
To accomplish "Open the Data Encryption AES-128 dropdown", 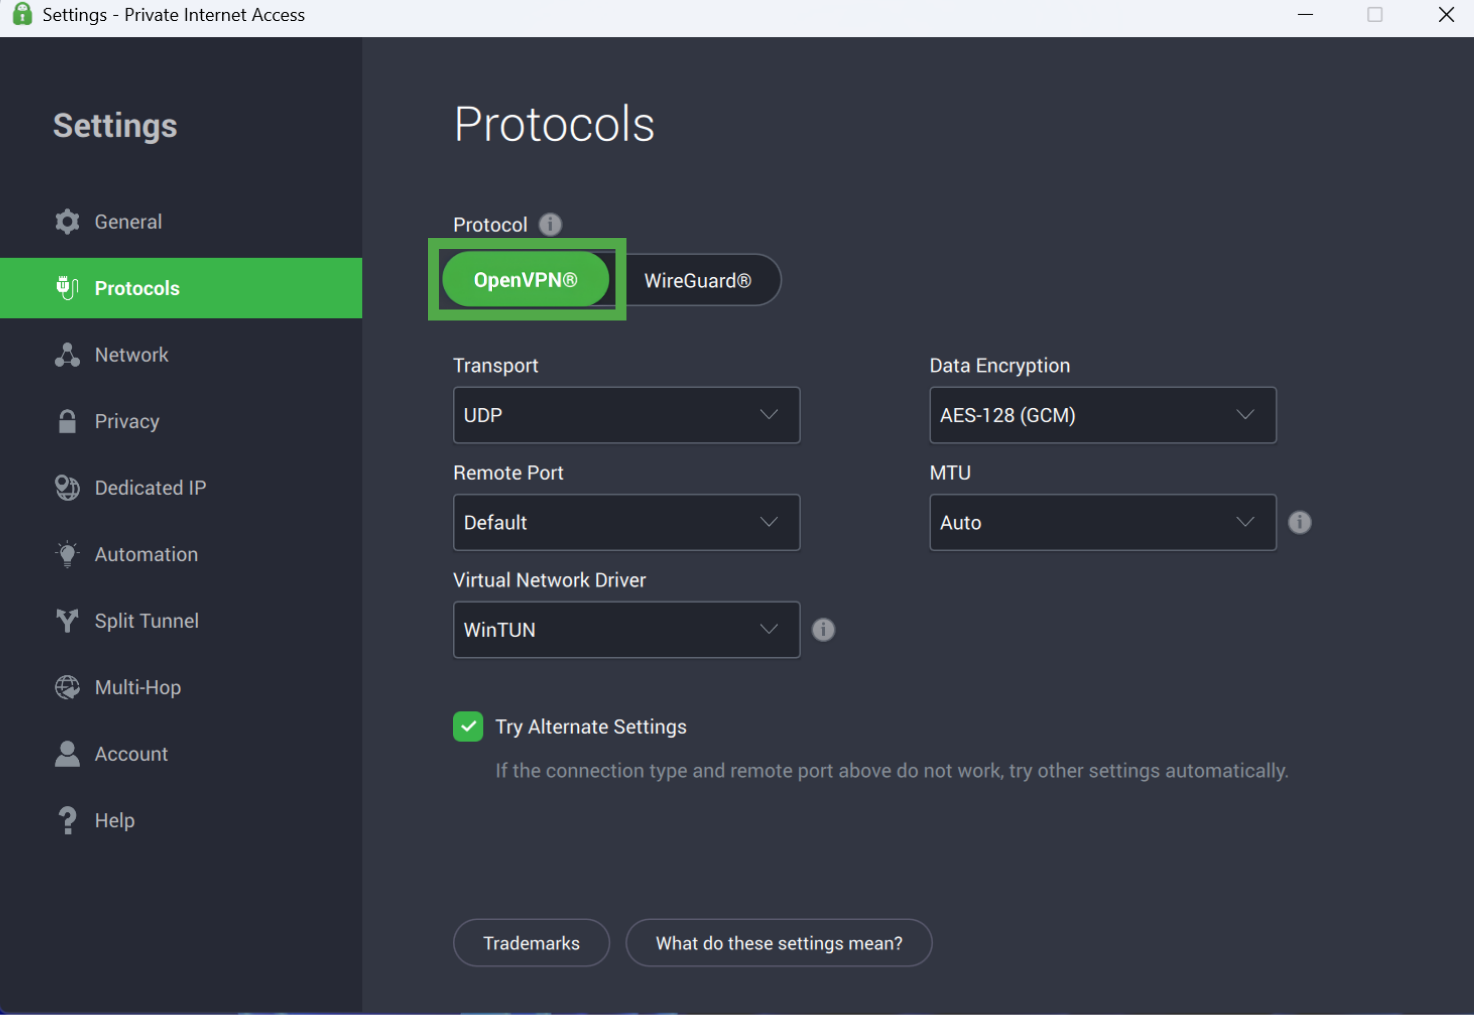I will [1102, 415].
